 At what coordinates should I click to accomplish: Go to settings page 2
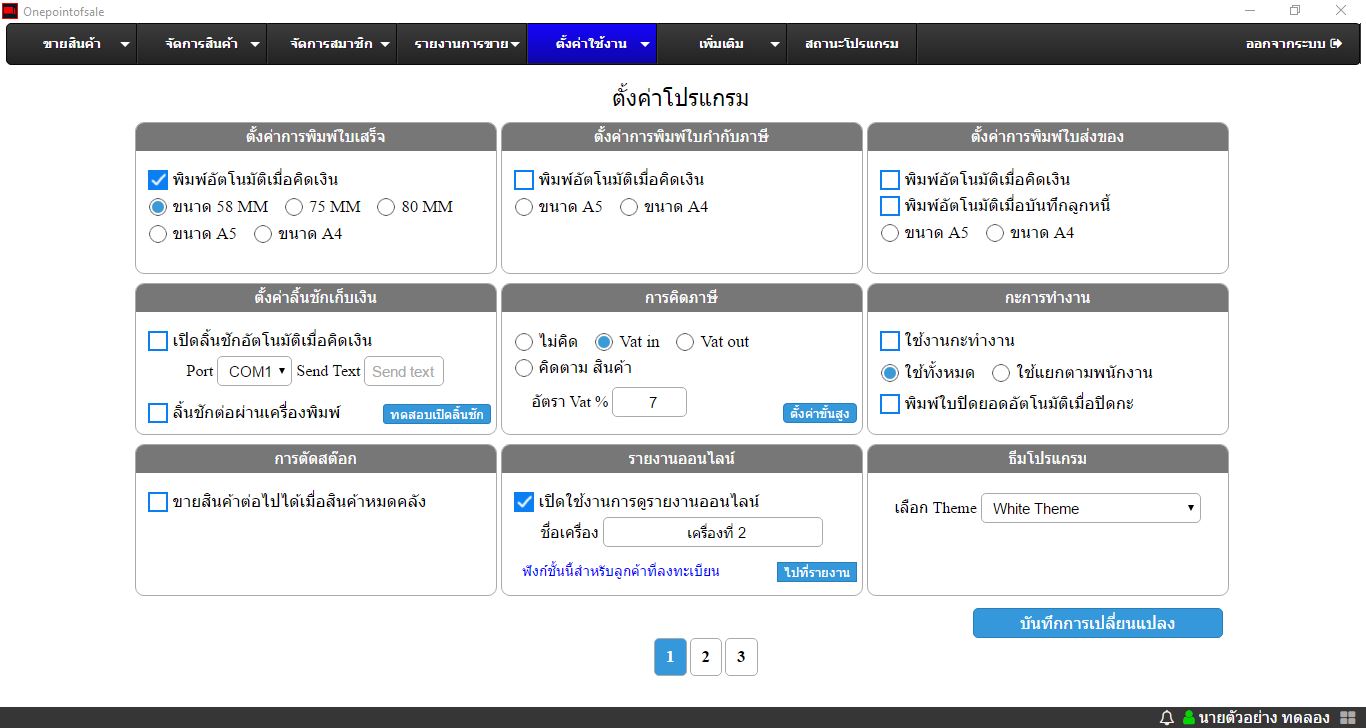tap(706, 657)
